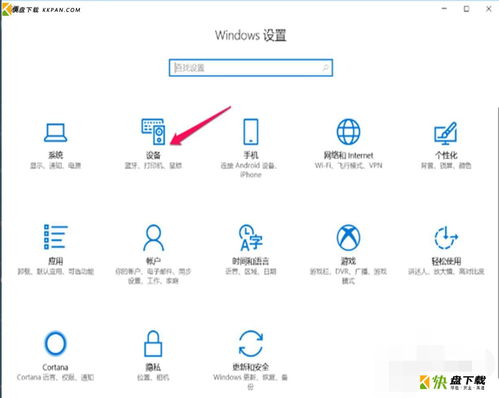The width and height of the screenshot is (499, 398).
Task: Click the 网络和 Internet label text
Action: tap(348, 155)
